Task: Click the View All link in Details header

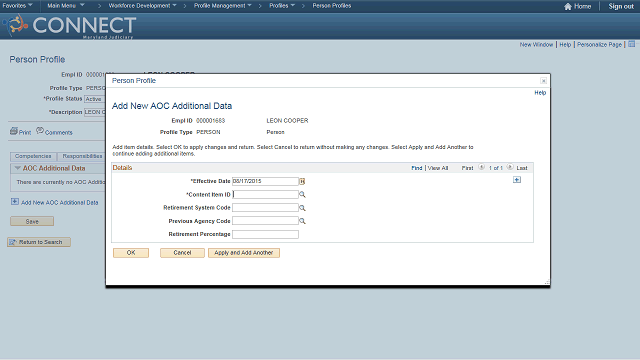Action: pos(438,168)
